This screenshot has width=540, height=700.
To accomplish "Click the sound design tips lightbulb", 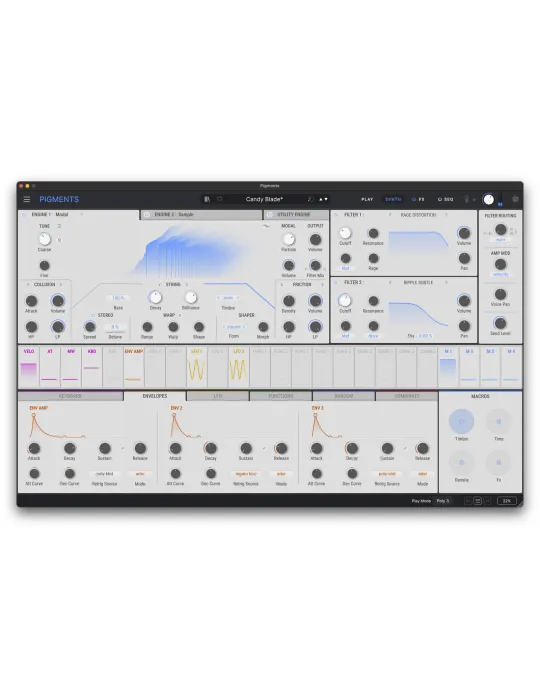I will pos(467,200).
